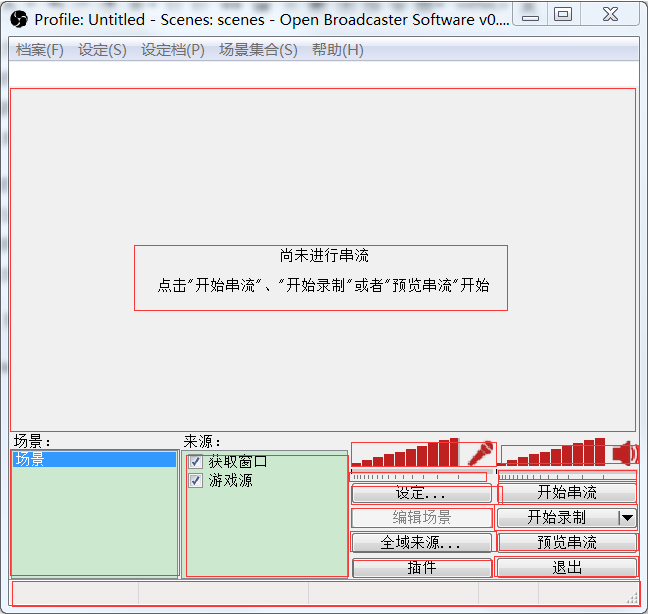
Task: Click the OBS logo in title bar
Action: pos(19,19)
